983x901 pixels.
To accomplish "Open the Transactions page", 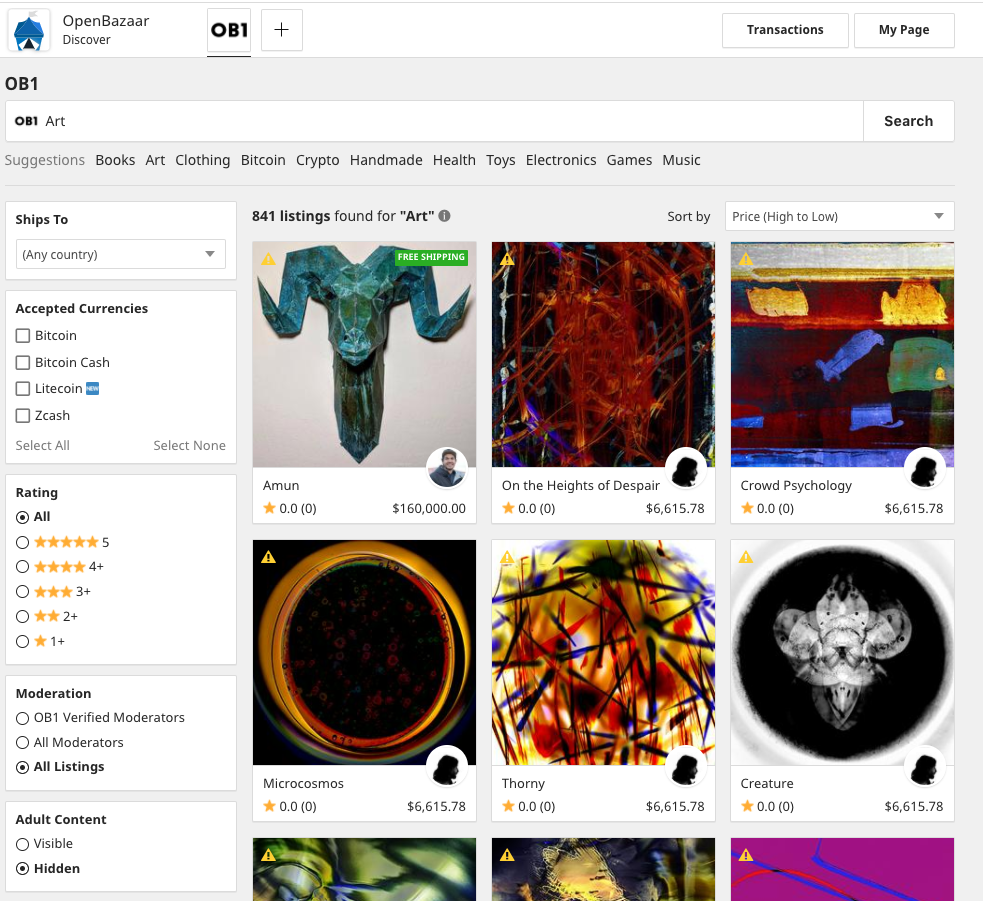I will click(785, 30).
